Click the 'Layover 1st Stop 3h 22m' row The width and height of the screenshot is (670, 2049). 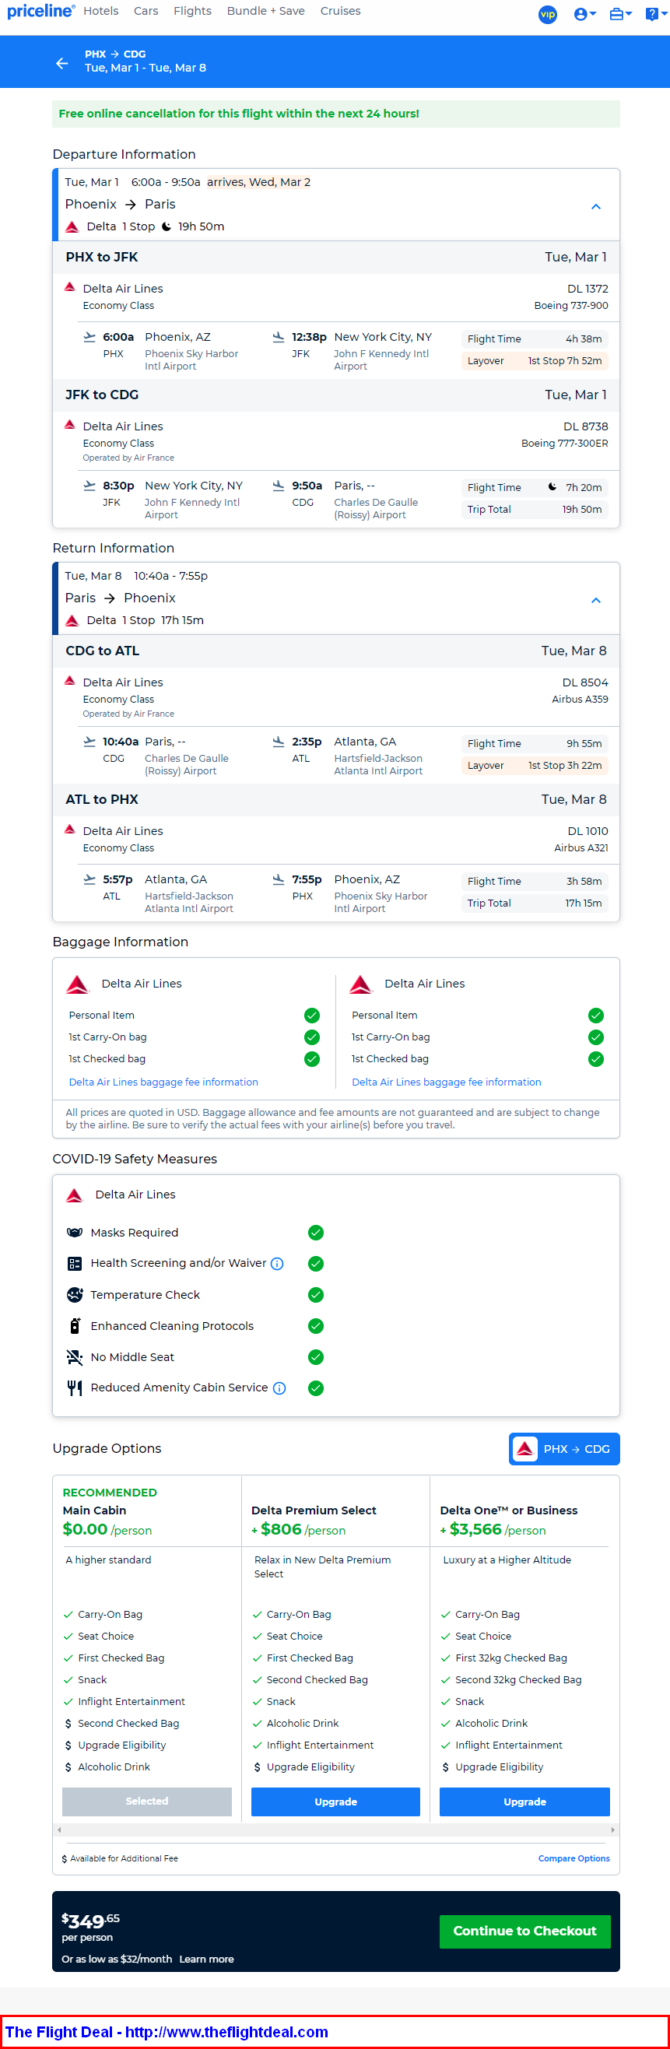(534, 765)
